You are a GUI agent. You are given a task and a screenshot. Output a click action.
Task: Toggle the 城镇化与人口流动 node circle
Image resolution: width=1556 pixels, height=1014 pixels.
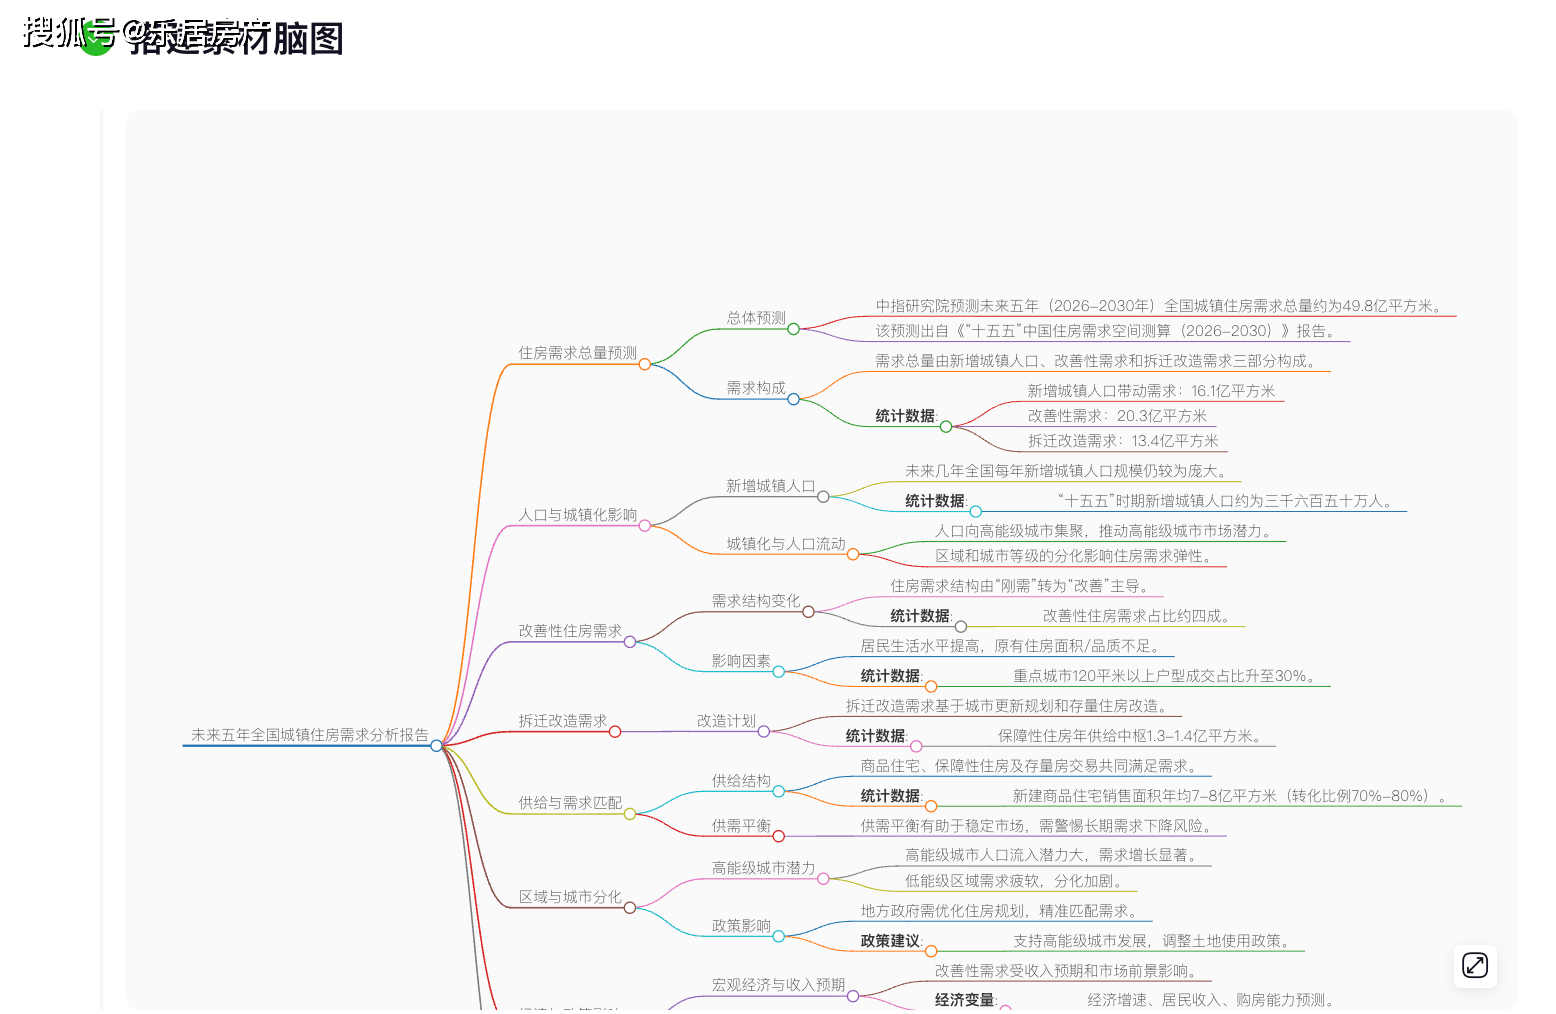coord(853,555)
